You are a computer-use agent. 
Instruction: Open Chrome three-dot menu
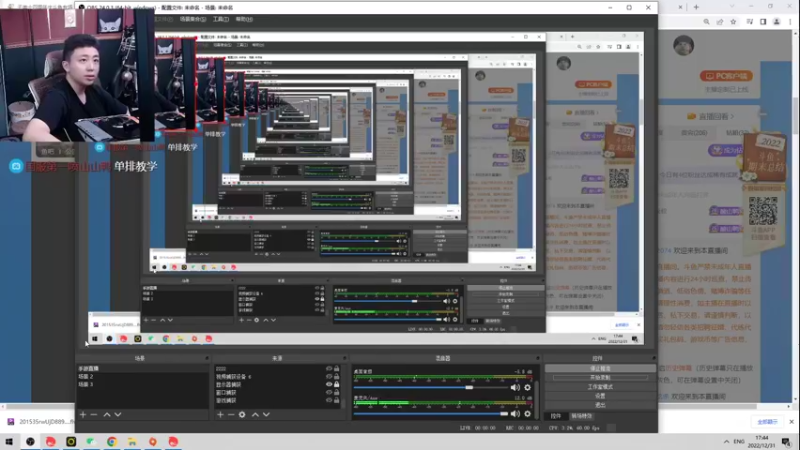pyautogui.click(x=790, y=22)
